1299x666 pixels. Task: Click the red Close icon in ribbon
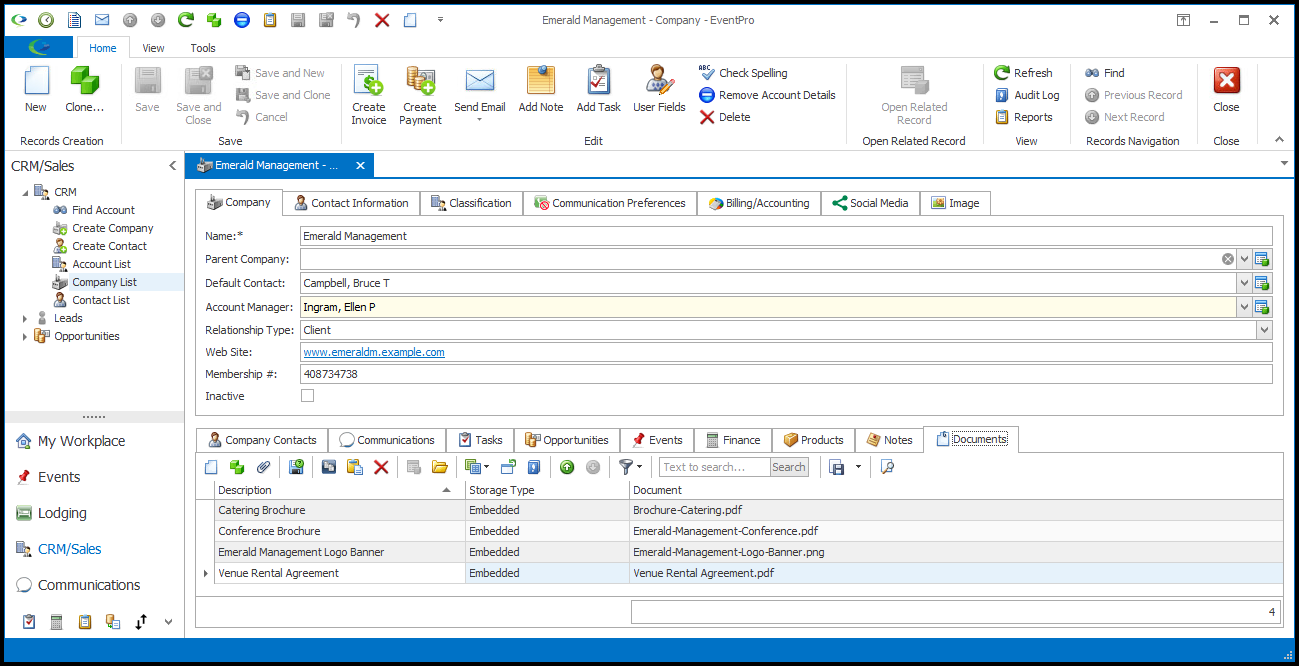coord(1226,81)
